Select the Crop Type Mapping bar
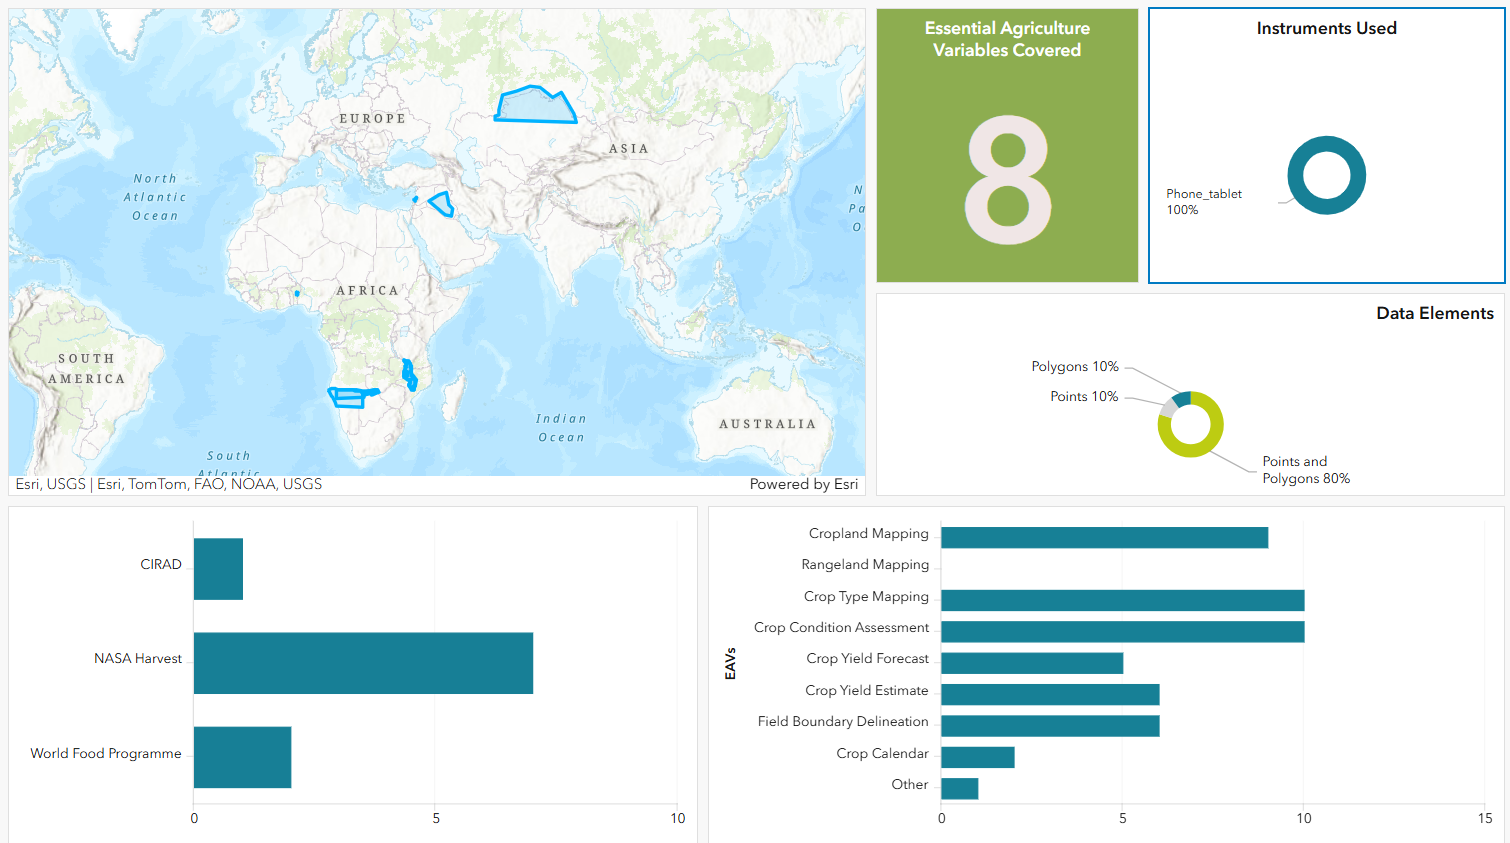The height and width of the screenshot is (843, 1510). (x=1120, y=600)
